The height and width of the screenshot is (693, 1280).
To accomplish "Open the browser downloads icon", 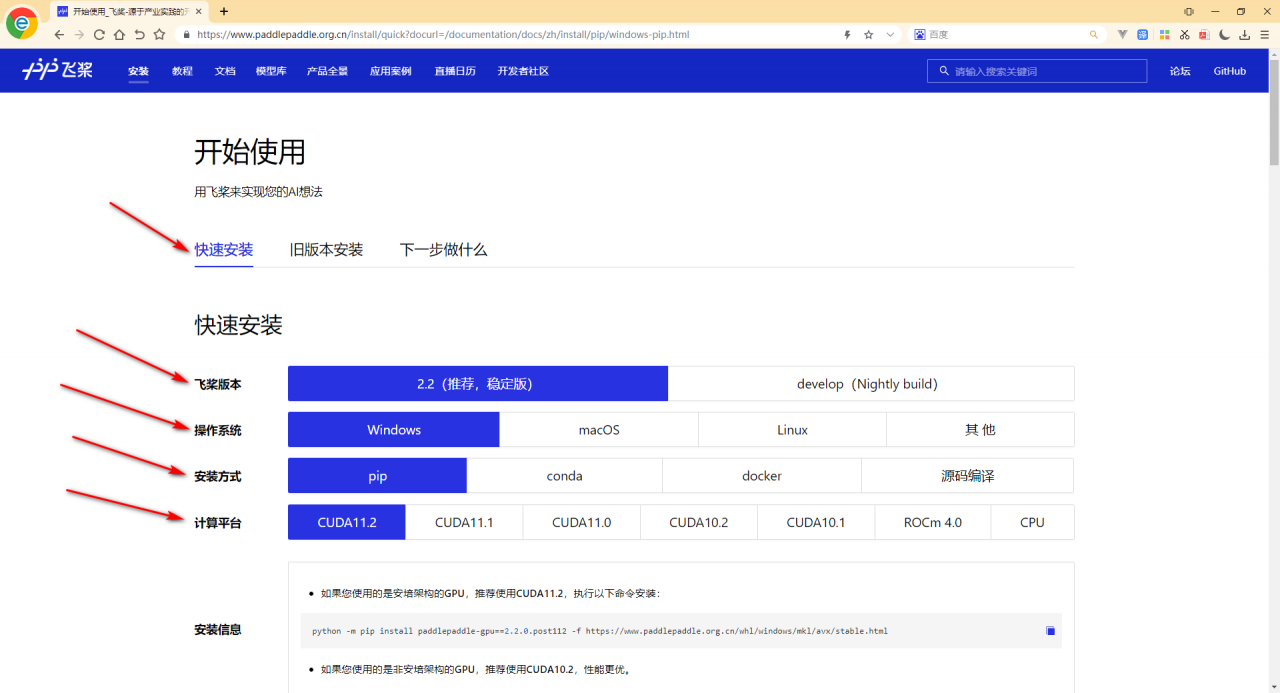I will [x=1245, y=34].
